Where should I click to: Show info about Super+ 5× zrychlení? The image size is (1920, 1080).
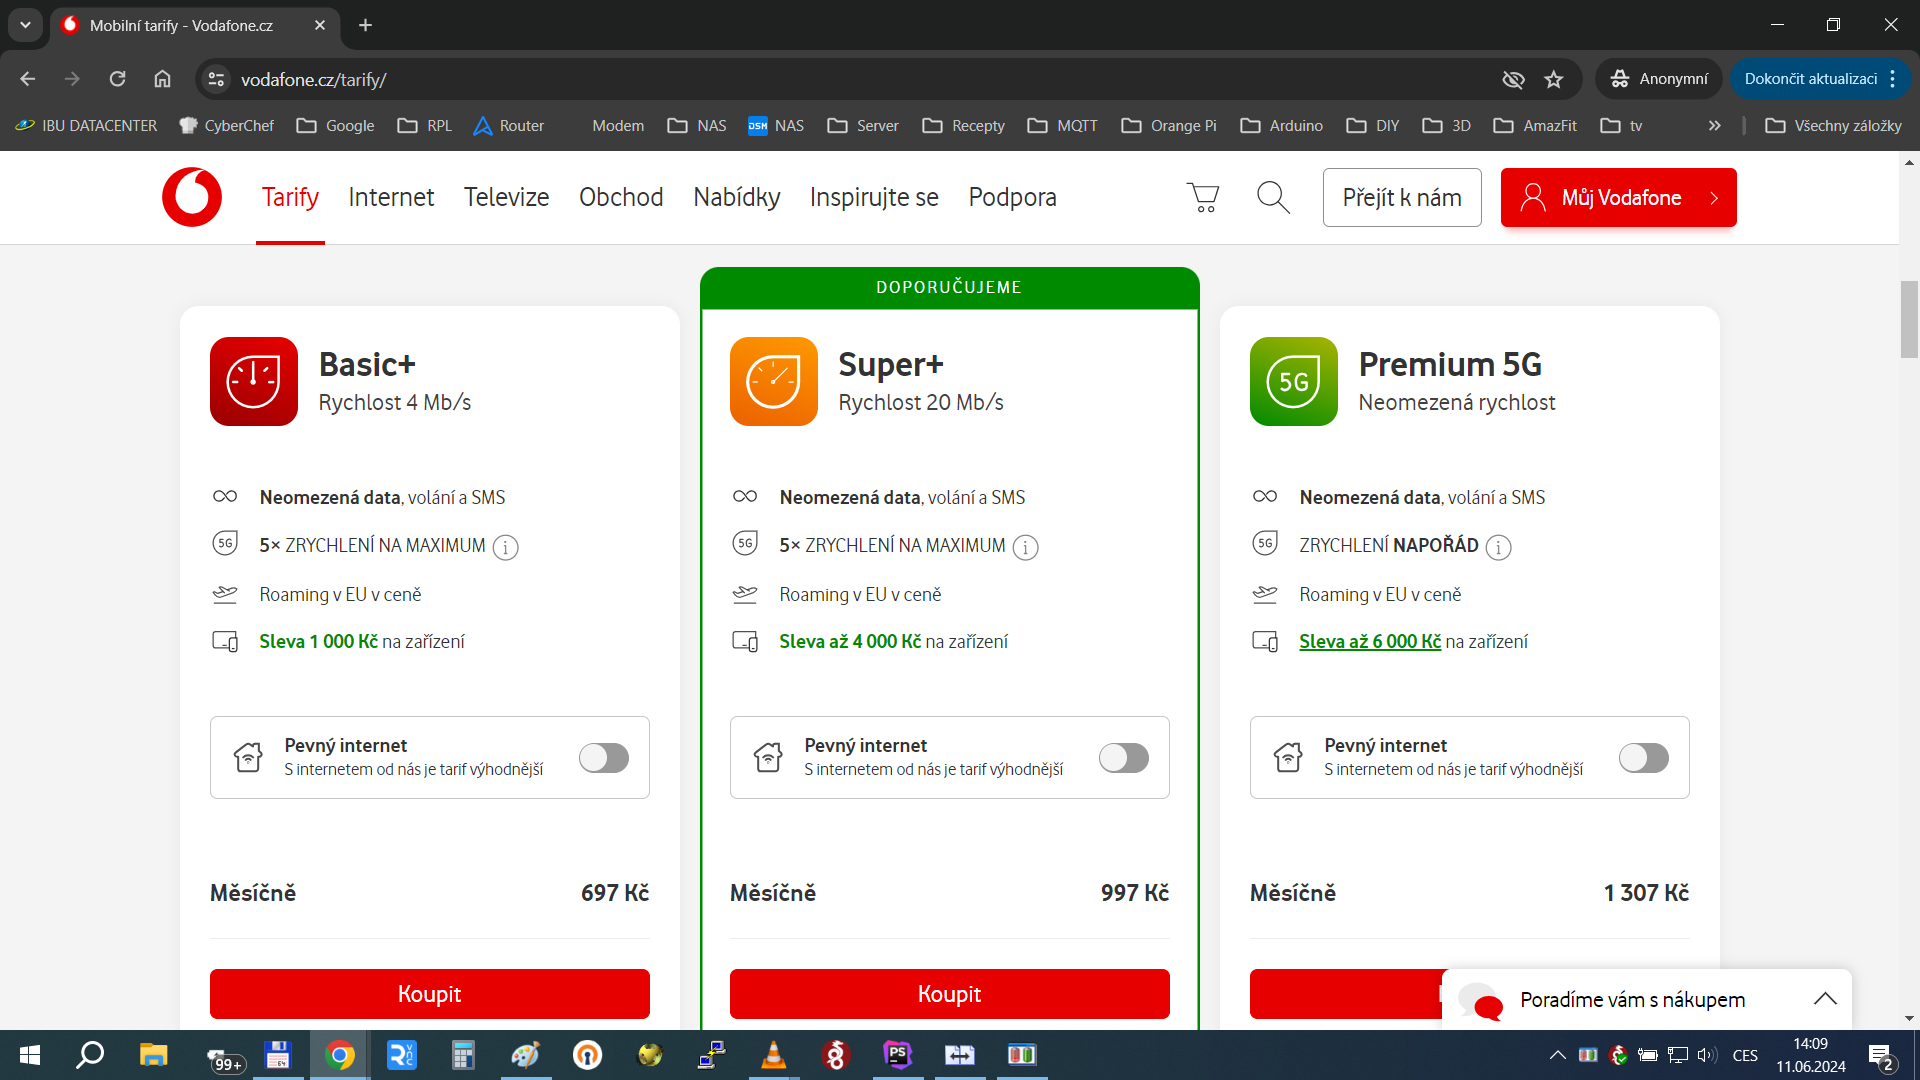[1026, 547]
